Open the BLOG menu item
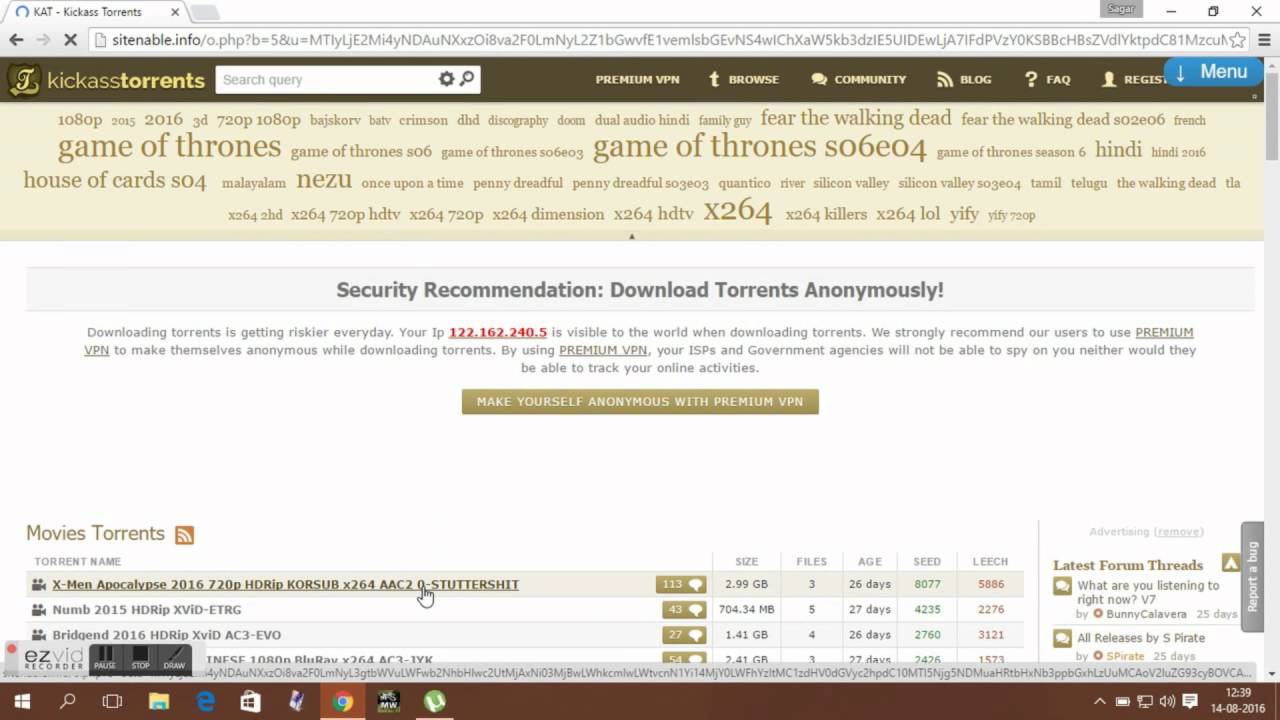This screenshot has height=720, width=1280. point(964,79)
